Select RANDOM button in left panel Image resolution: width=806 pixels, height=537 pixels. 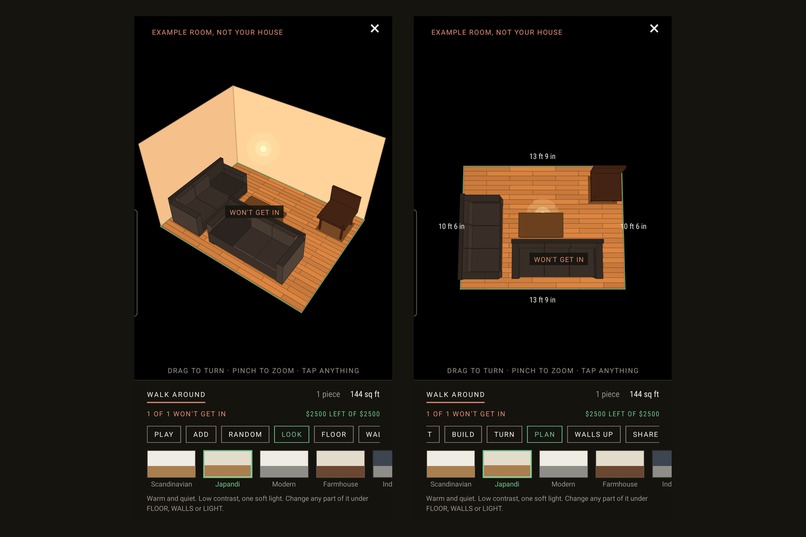click(245, 434)
